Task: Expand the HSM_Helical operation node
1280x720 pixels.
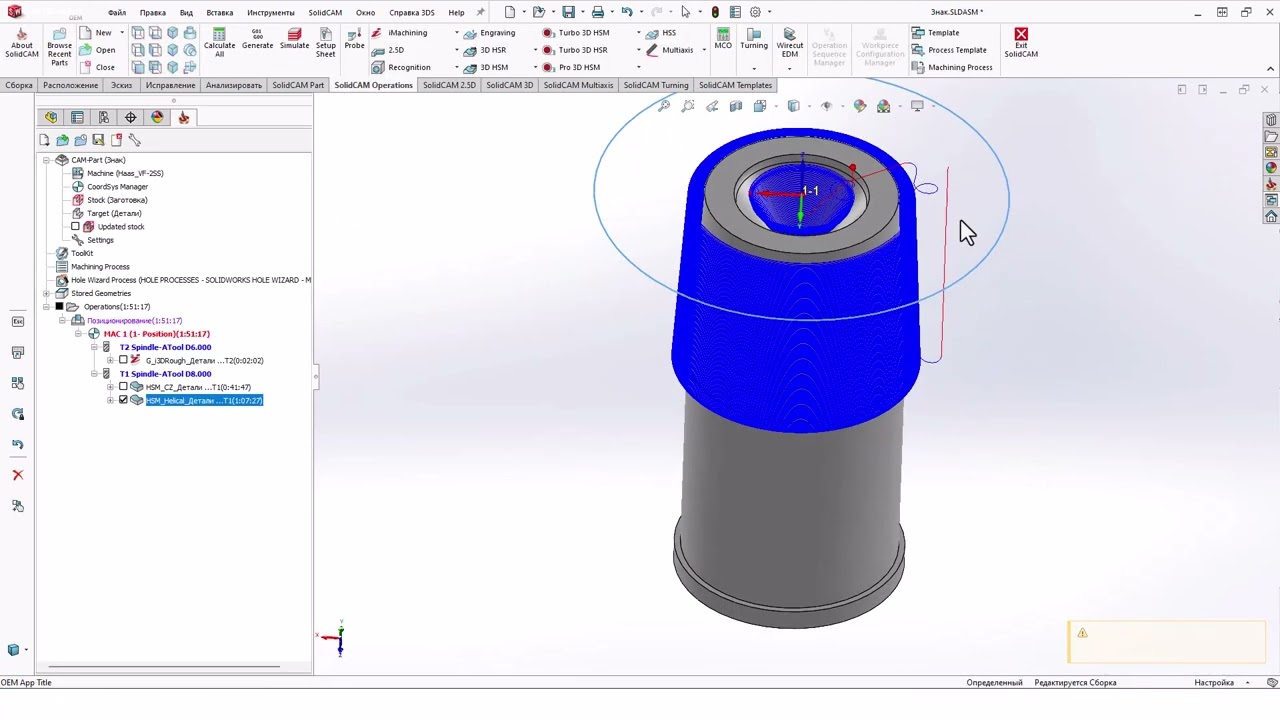Action: 111,400
